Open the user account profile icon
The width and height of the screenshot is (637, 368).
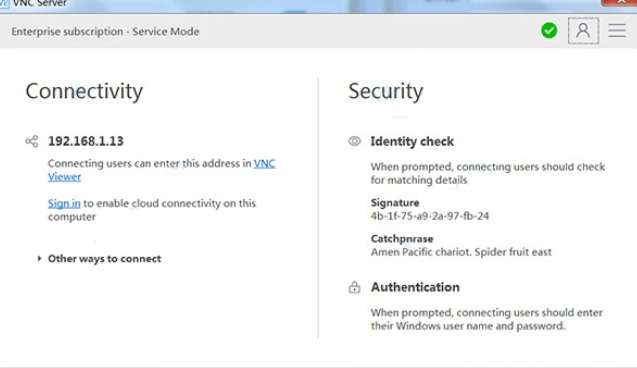click(x=583, y=30)
